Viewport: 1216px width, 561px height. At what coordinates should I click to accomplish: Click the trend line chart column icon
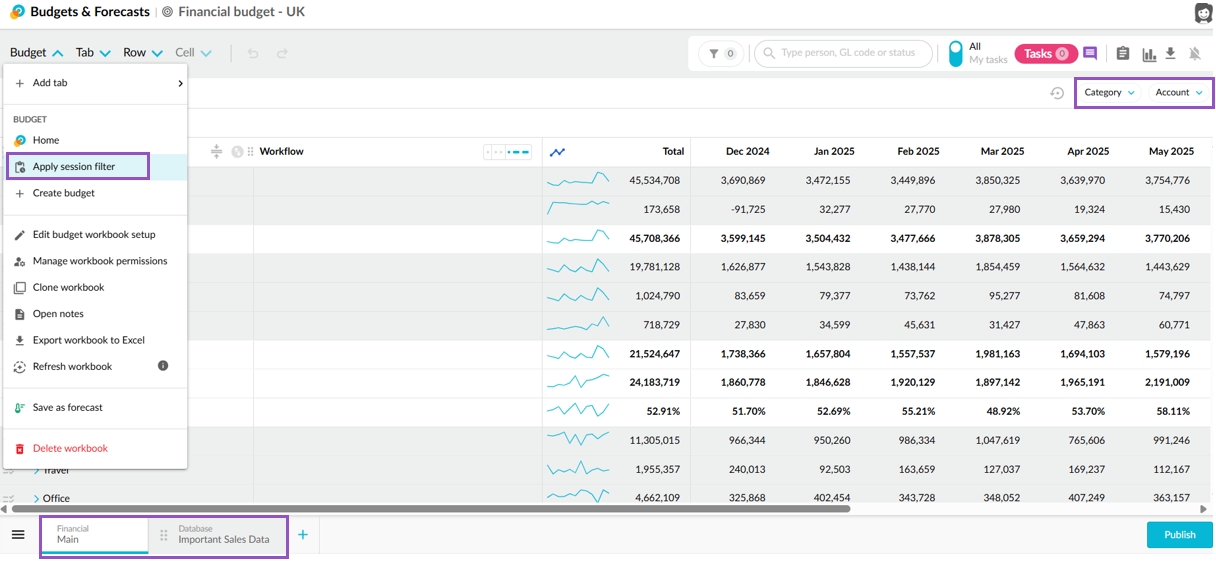pos(557,152)
